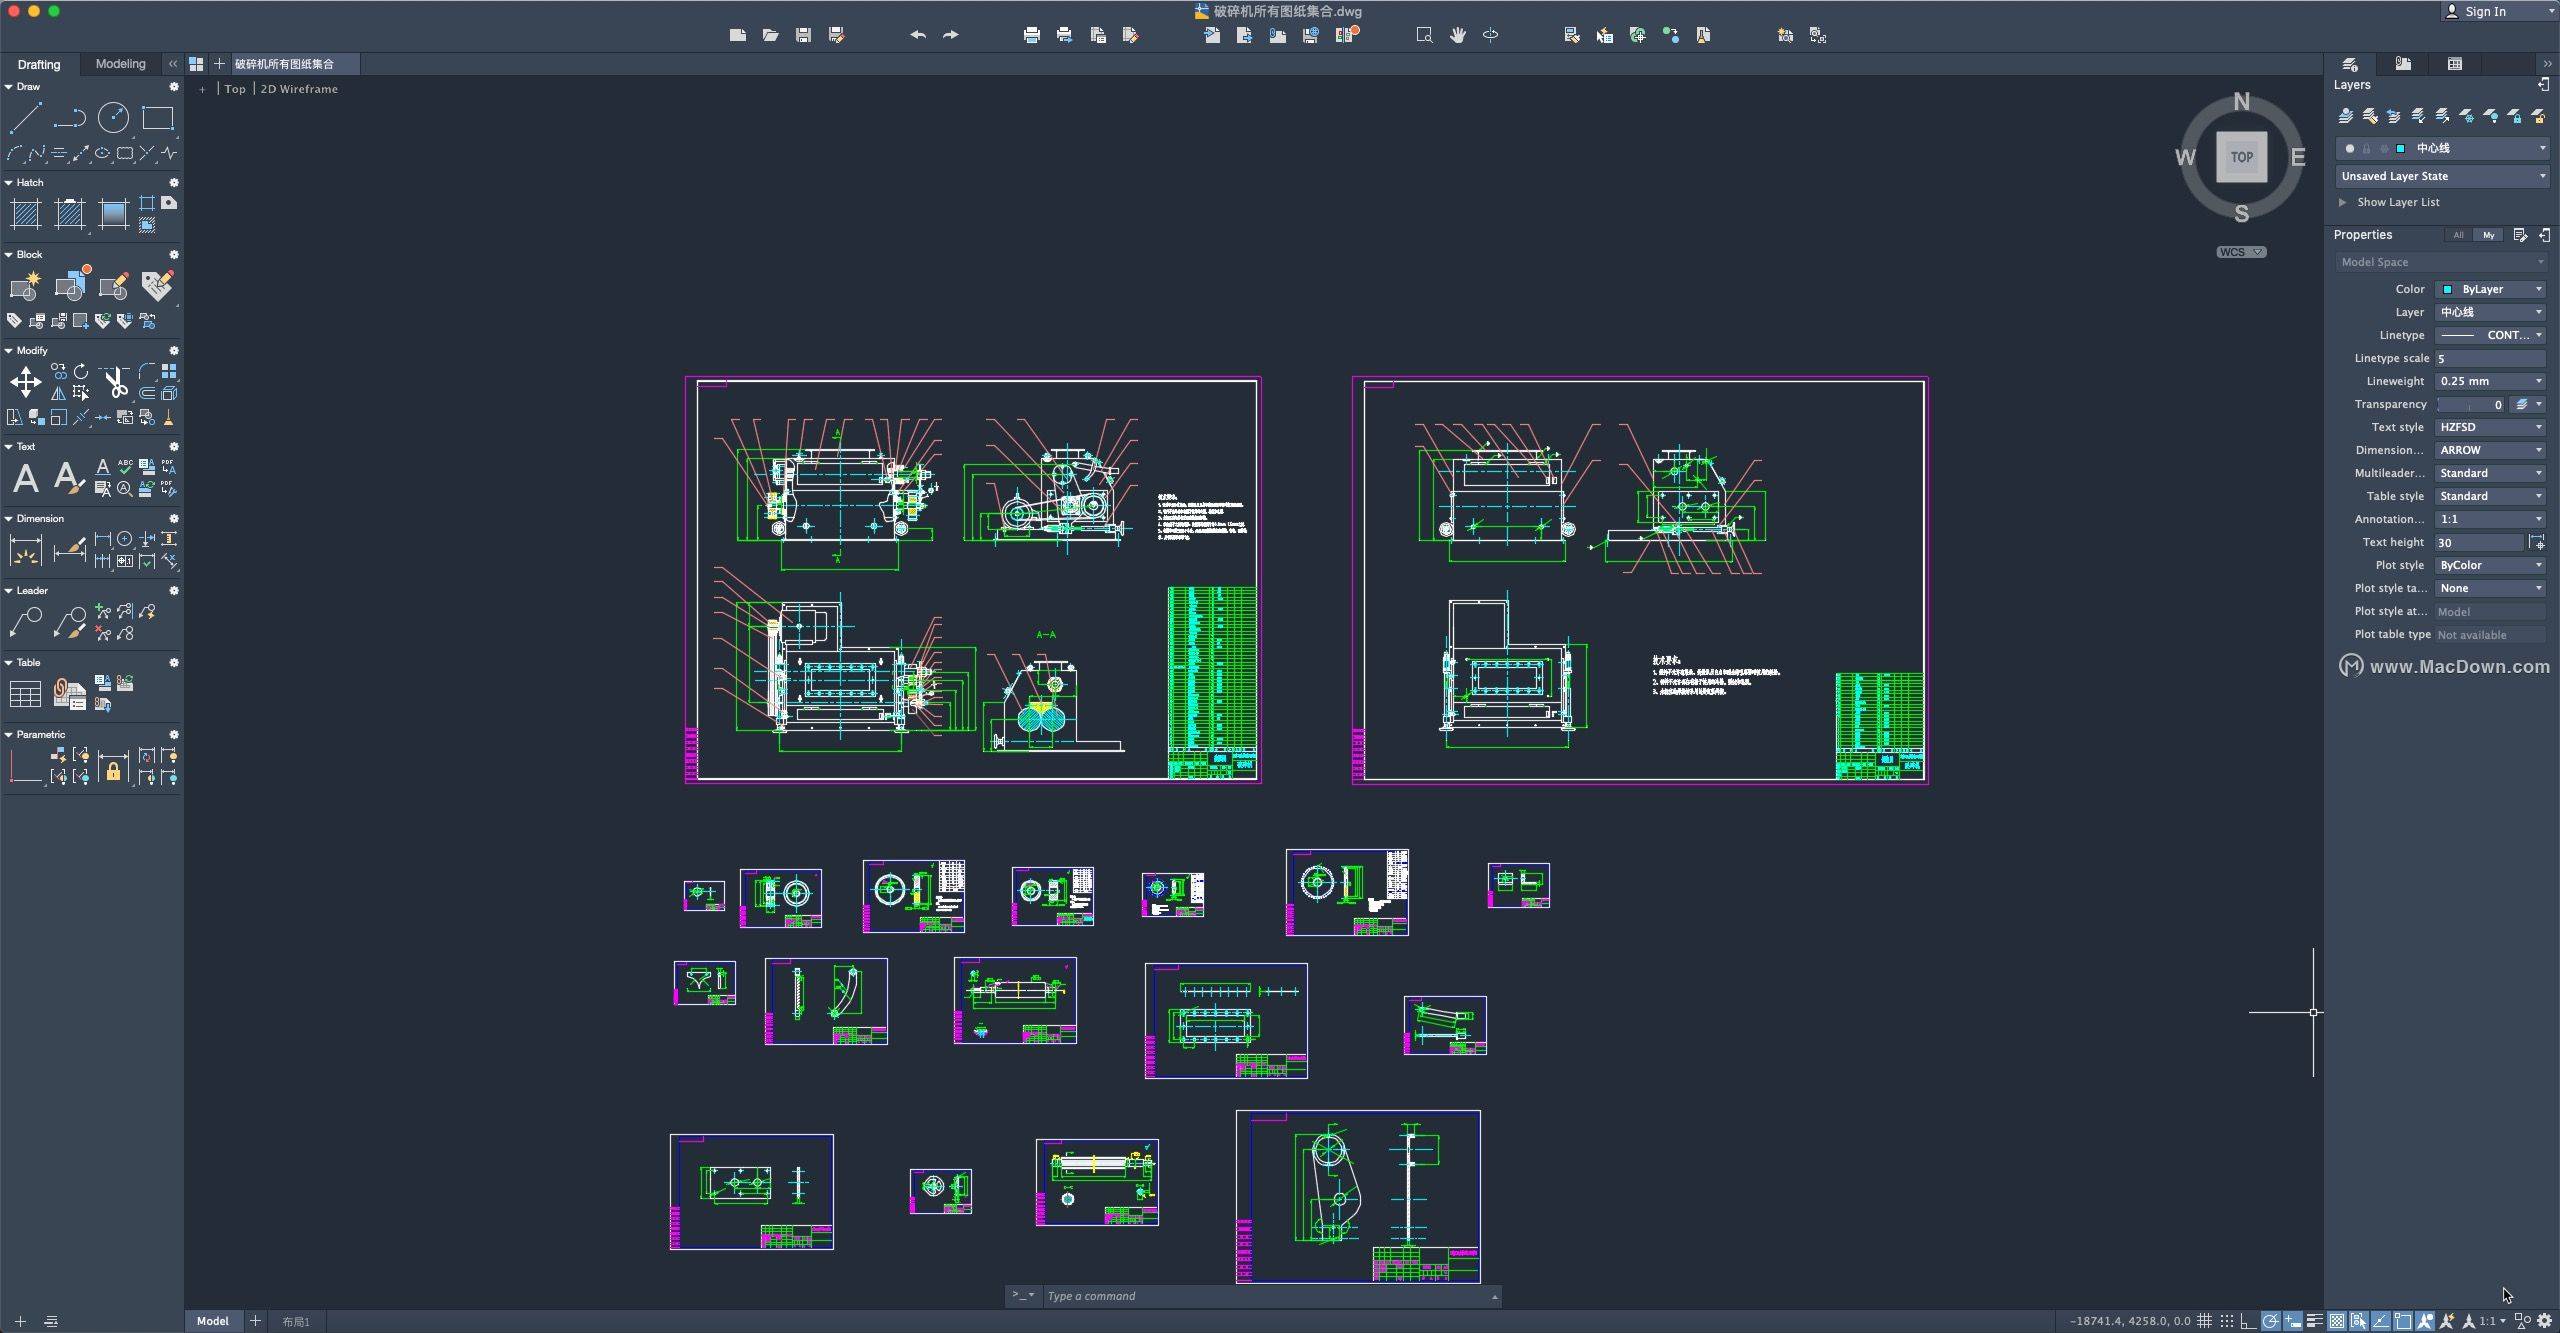Select the Multiline Text tool

pos(25,478)
